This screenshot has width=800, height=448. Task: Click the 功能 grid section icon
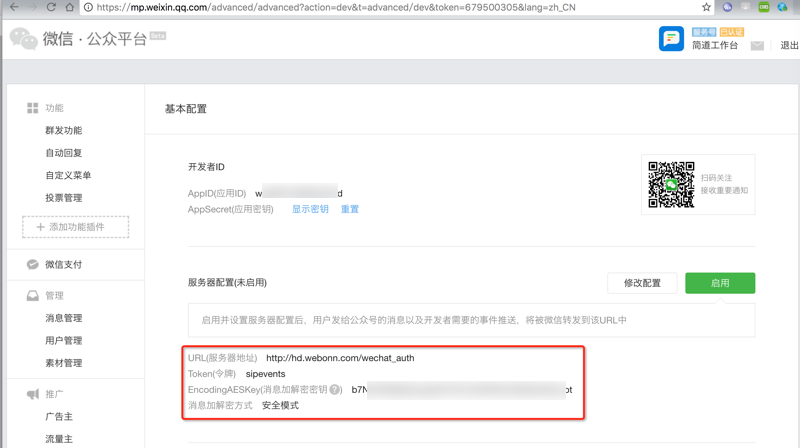pyautogui.click(x=33, y=108)
